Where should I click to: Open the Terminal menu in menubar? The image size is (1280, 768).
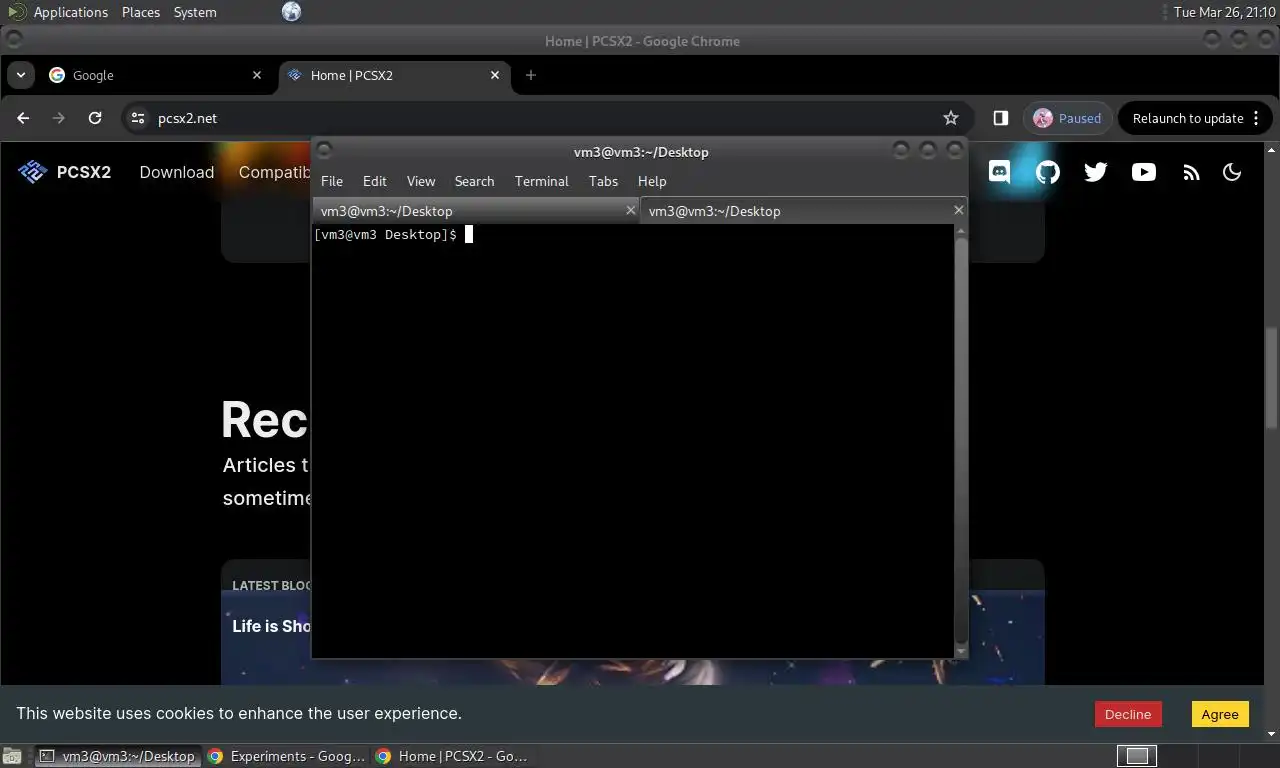click(x=542, y=181)
